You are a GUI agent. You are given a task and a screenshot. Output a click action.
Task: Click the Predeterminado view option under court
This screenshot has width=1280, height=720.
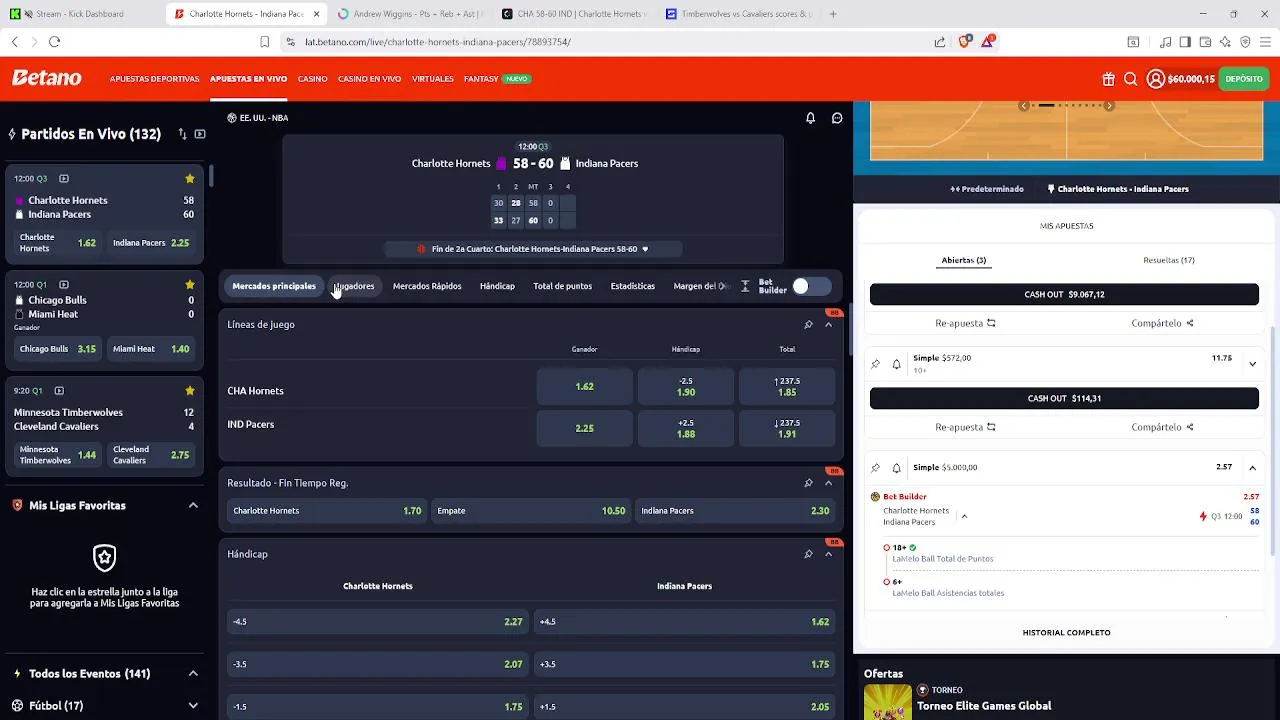coord(987,189)
